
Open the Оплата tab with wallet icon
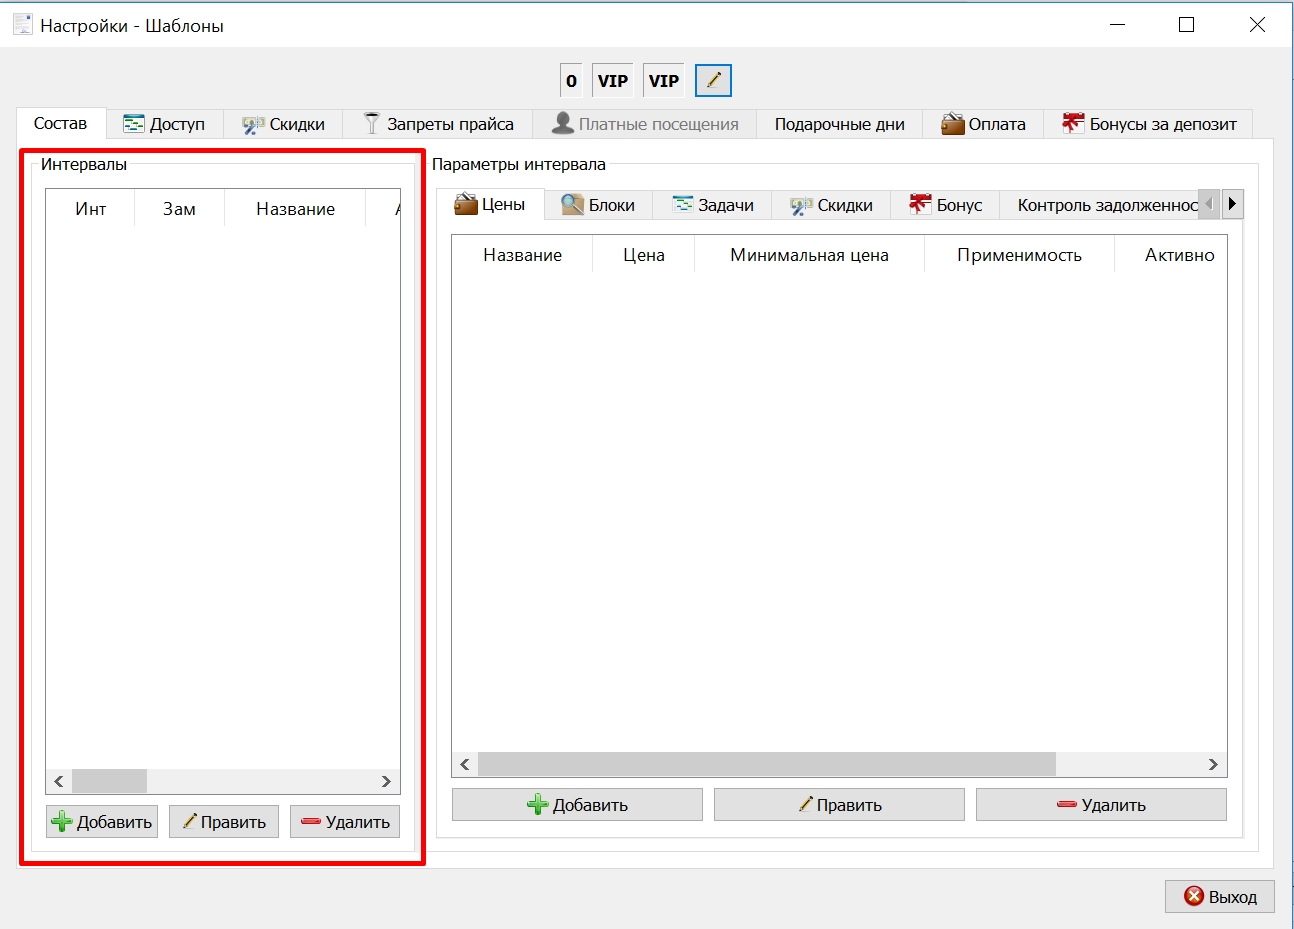984,124
